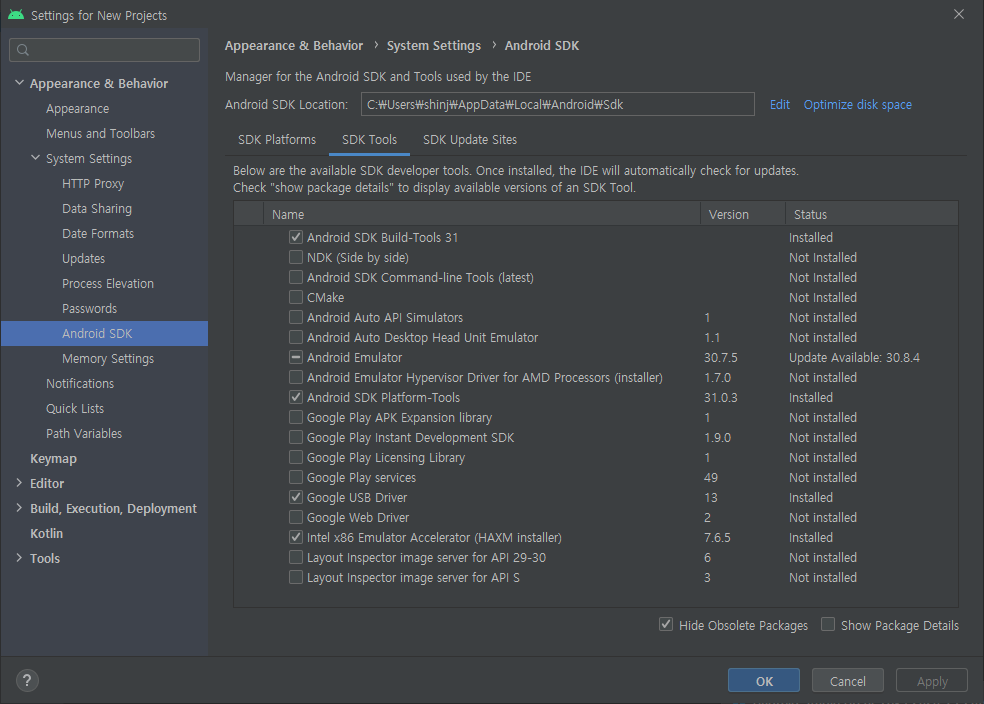Collapse the System Settings chevron
Screen dimensions: 984x704
click(36, 158)
